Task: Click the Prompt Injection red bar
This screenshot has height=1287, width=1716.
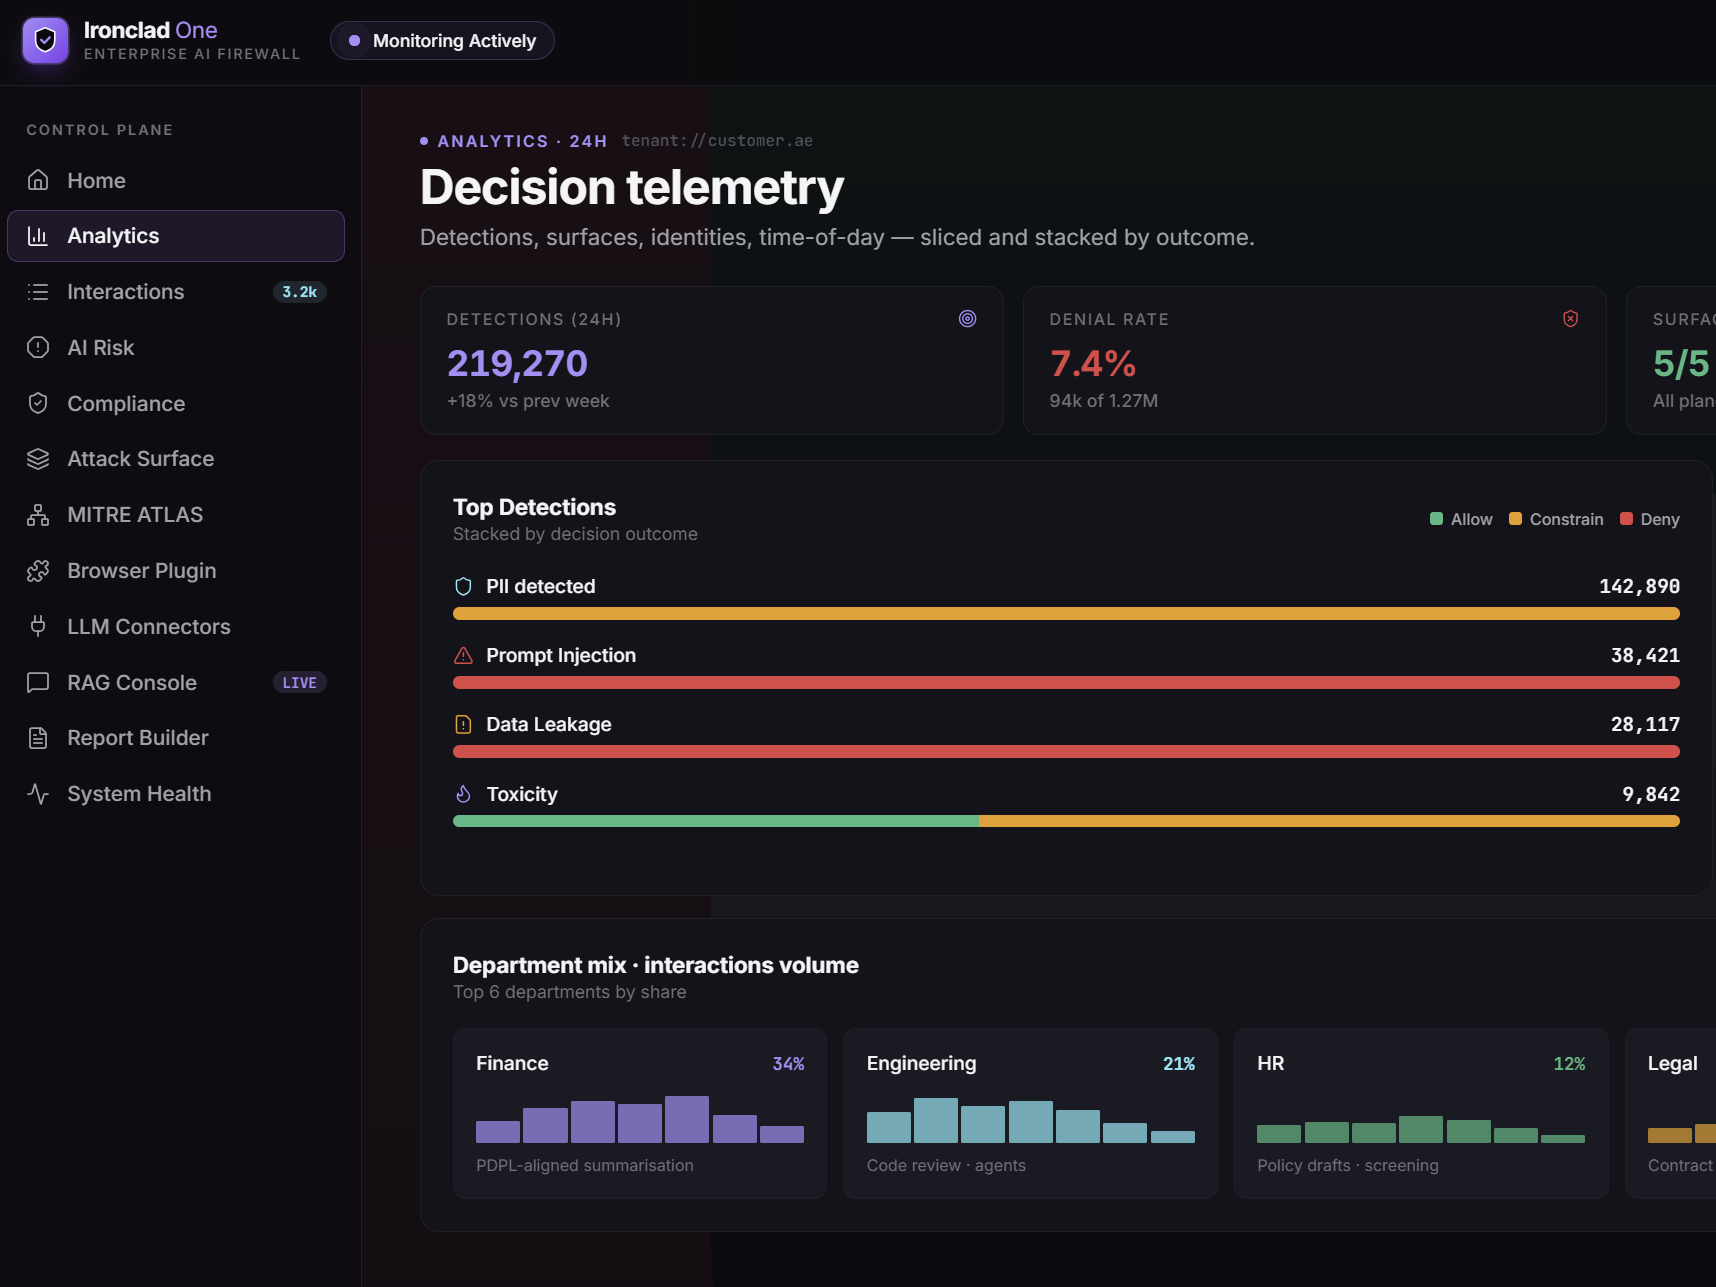Action: point(1066,683)
